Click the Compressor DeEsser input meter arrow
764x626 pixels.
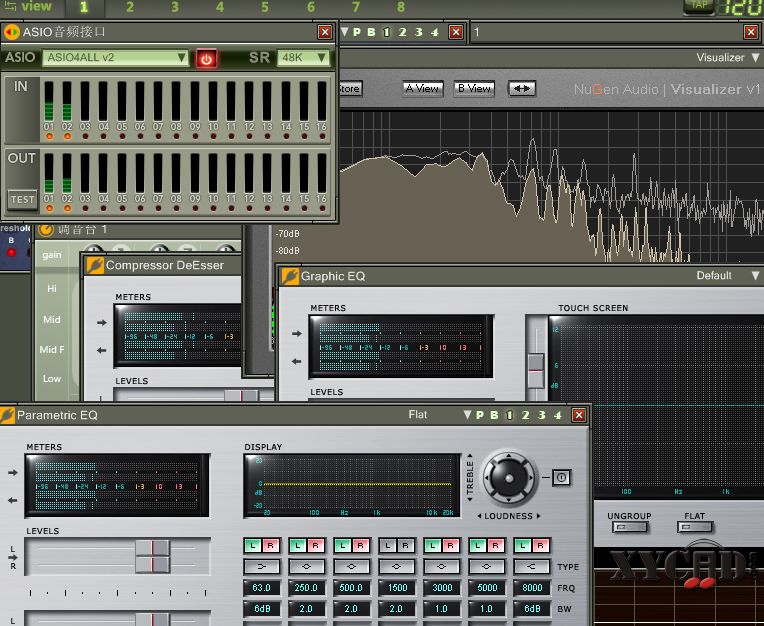[102, 322]
